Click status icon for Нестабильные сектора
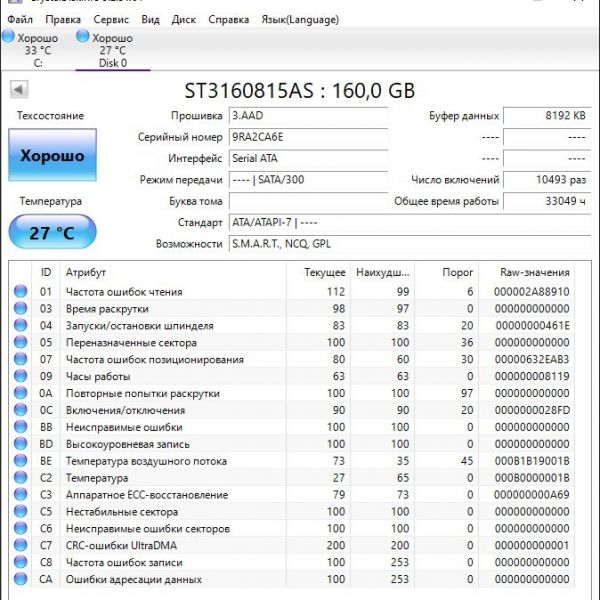600x600 pixels. (x=21, y=511)
